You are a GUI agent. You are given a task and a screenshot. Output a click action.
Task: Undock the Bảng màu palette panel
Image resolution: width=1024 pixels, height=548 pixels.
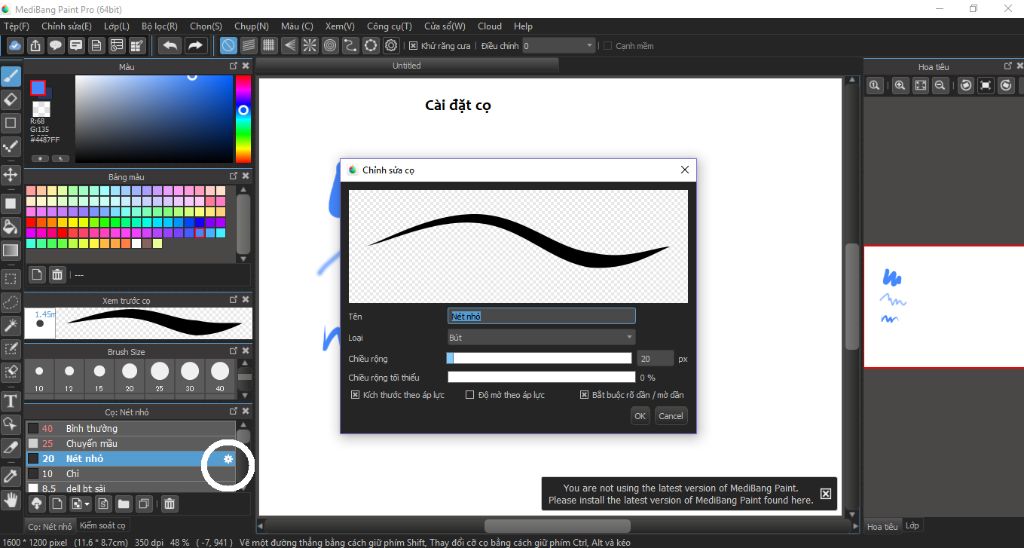[233, 176]
